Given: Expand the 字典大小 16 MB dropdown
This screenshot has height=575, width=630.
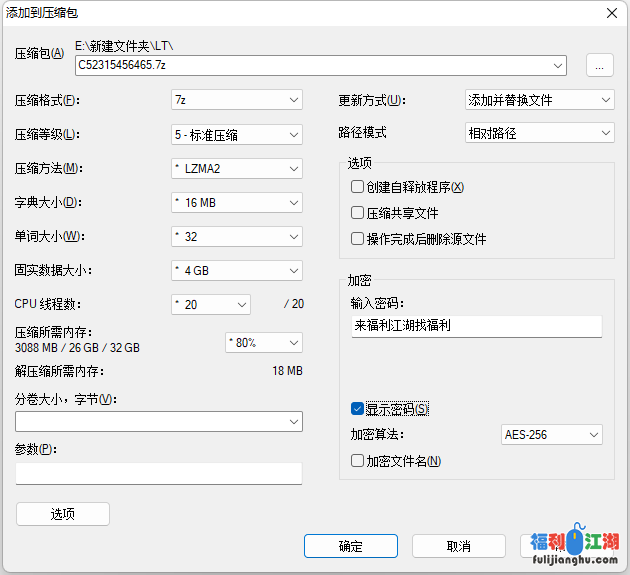Looking at the screenshot, I should coord(237,202).
